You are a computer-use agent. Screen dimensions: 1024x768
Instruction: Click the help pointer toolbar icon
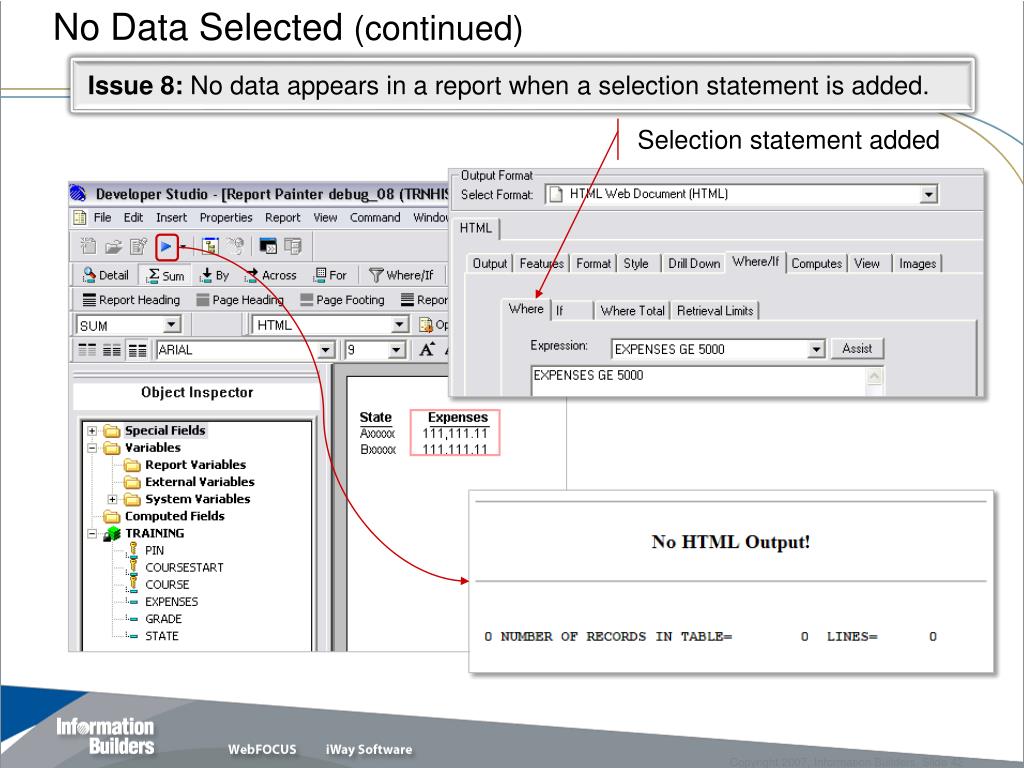tap(234, 246)
